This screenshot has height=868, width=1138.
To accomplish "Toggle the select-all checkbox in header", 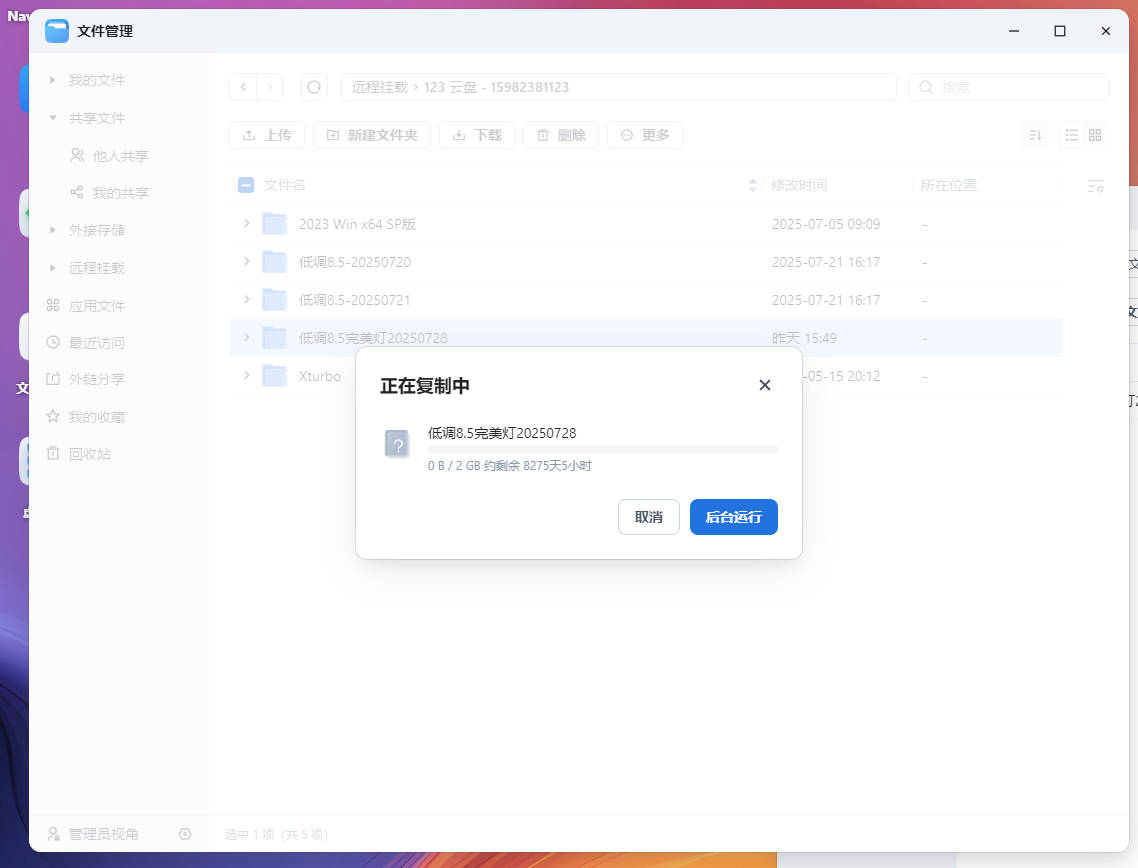I will click(246, 185).
